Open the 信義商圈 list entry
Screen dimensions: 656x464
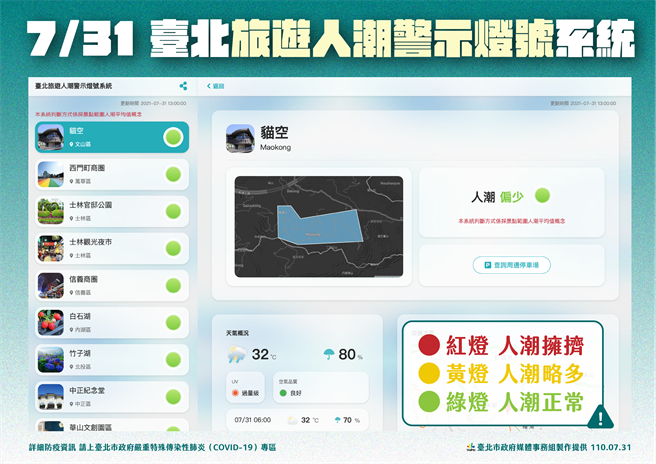(x=112, y=285)
